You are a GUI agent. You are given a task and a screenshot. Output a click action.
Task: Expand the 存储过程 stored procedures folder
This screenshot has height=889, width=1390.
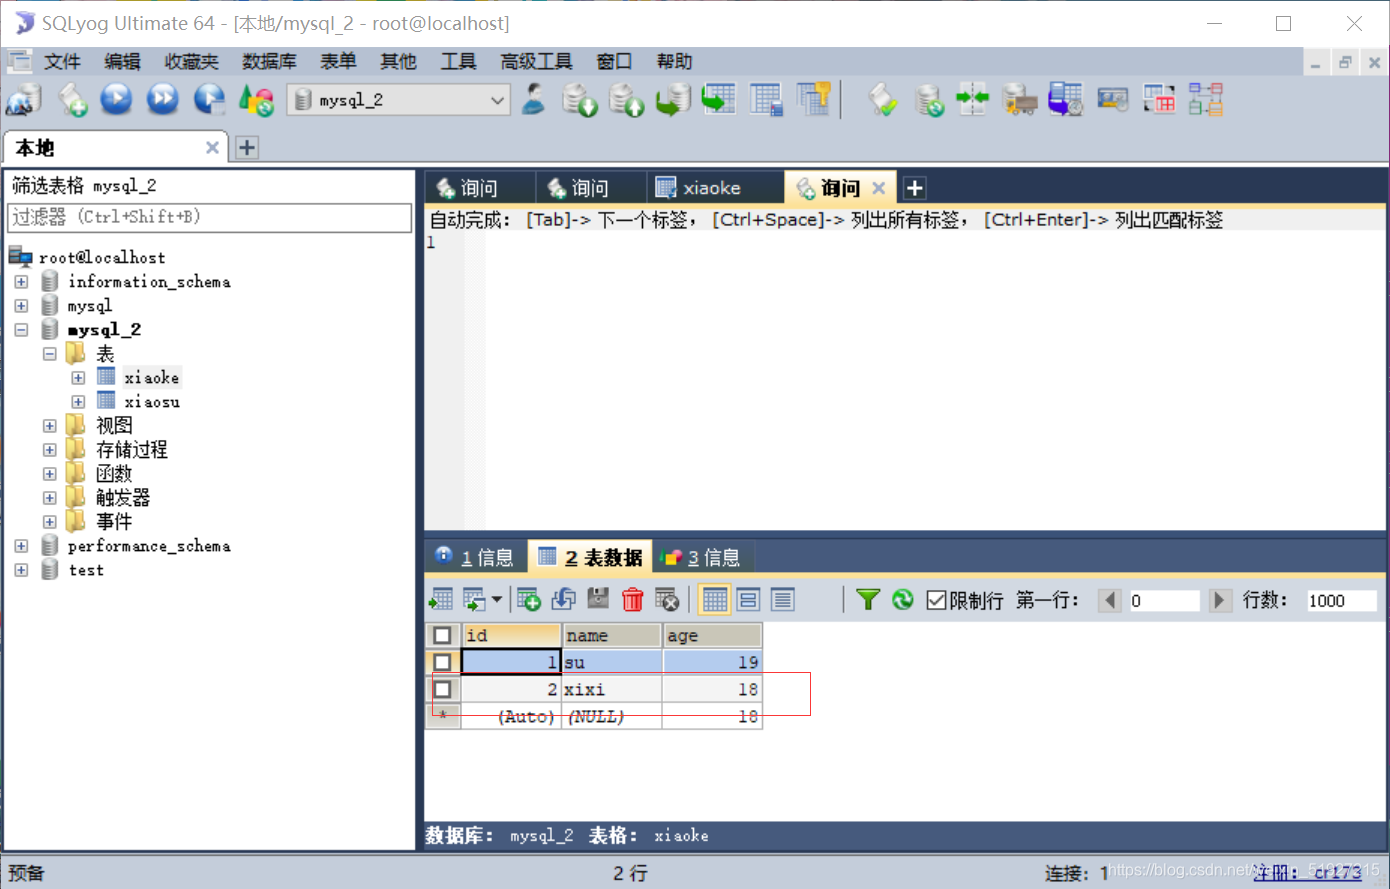coord(50,450)
